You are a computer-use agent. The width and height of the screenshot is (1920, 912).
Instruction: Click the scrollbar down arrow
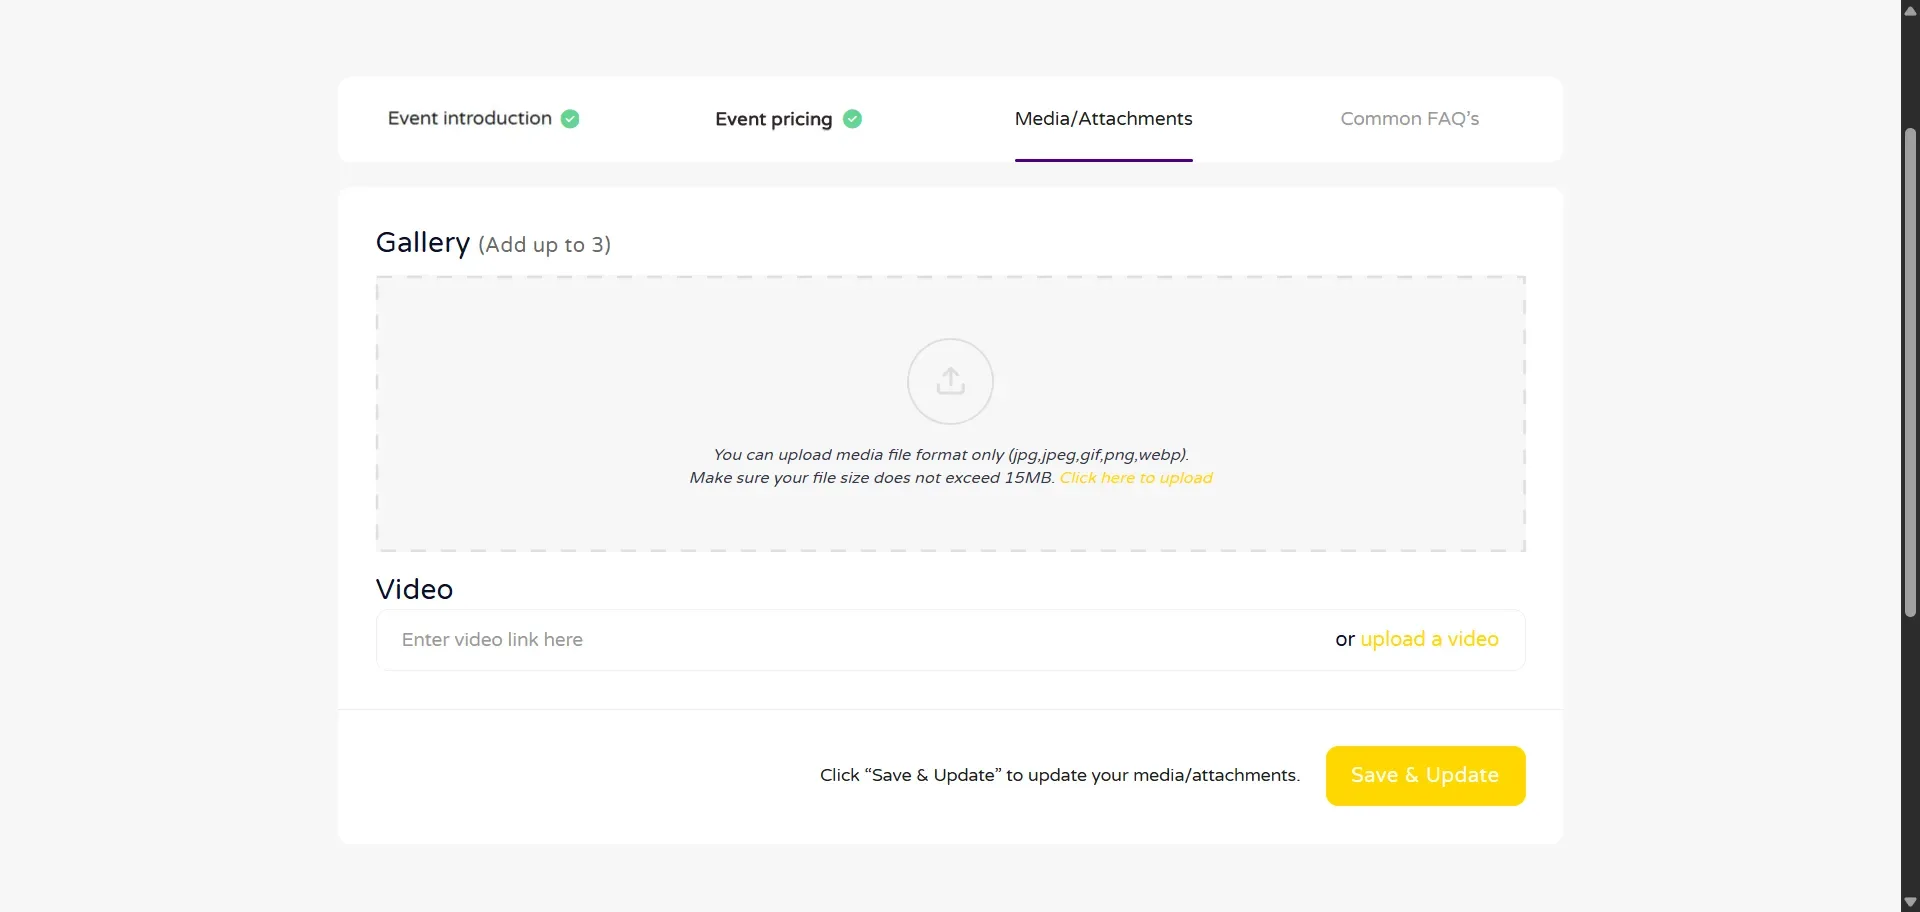coord(1910,902)
